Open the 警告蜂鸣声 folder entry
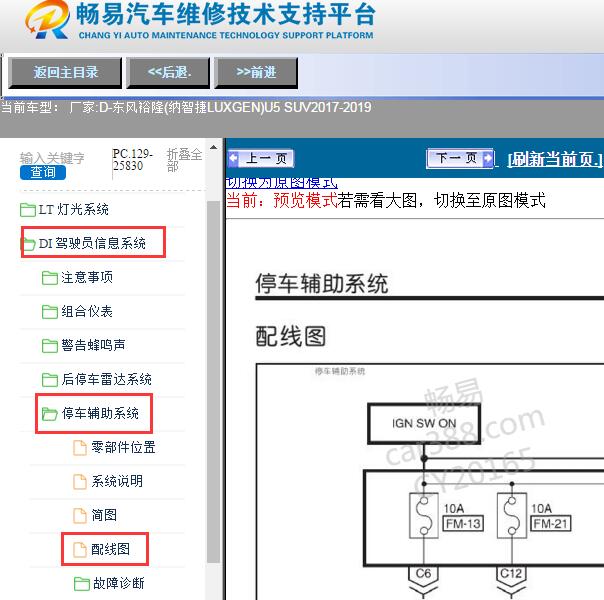 tap(93, 345)
